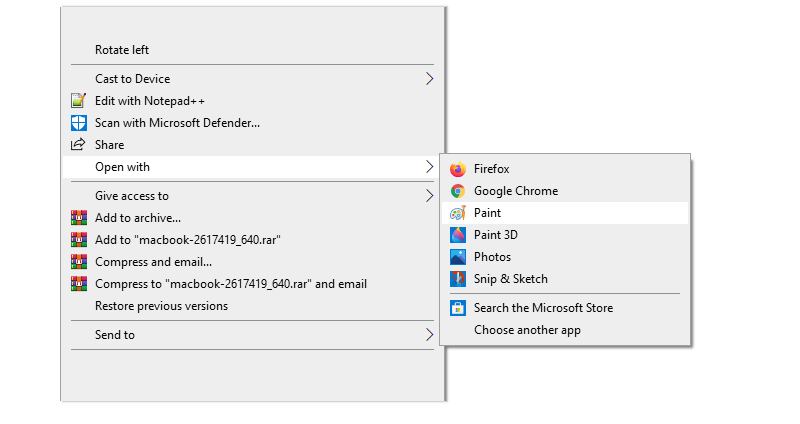Click the Snip & Sketch icon
The width and height of the screenshot is (800, 424).
tap(458, 279)
